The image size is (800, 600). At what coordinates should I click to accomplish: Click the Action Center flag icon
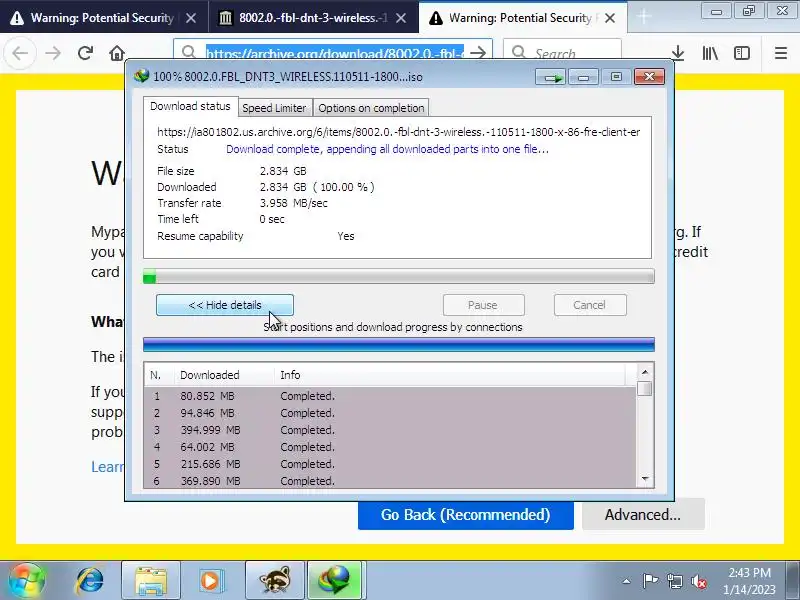click(x=649, y=581)
